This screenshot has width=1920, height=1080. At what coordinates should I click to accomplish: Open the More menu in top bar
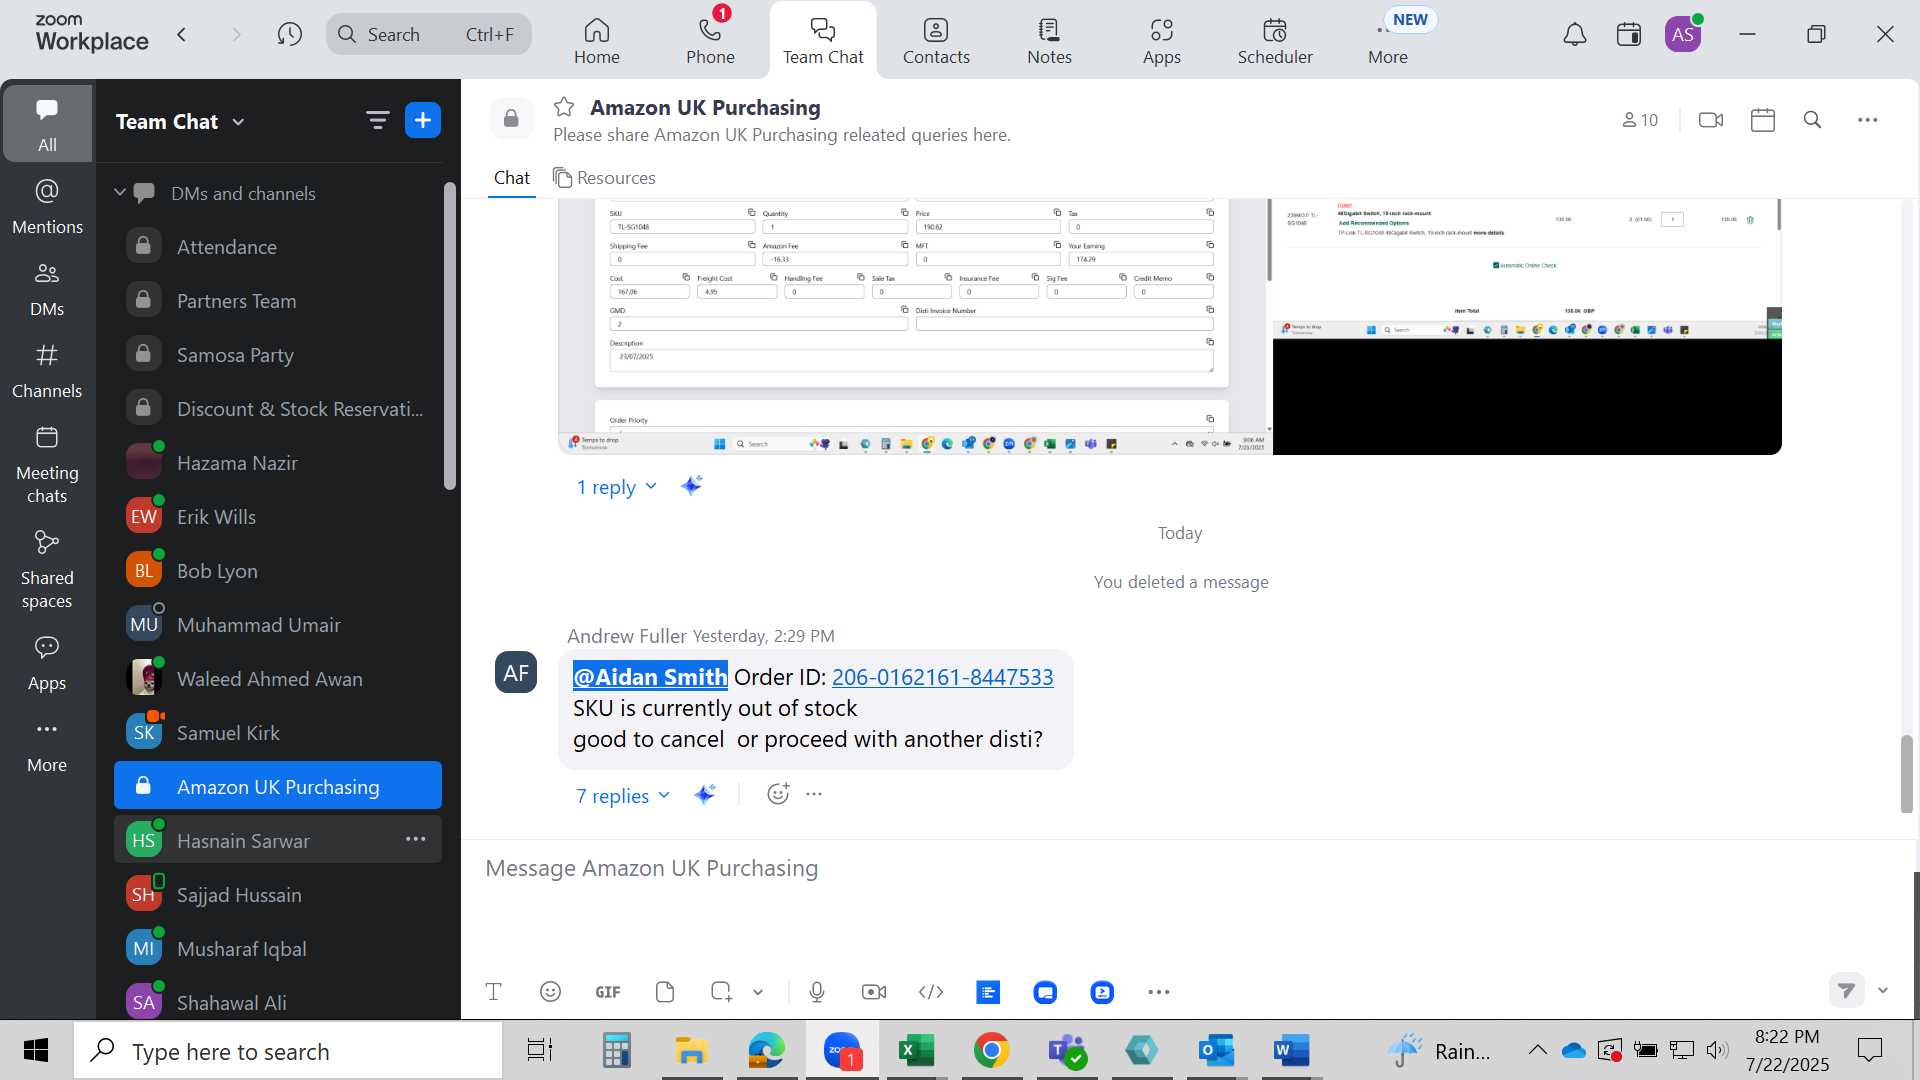pos(1388,41)
